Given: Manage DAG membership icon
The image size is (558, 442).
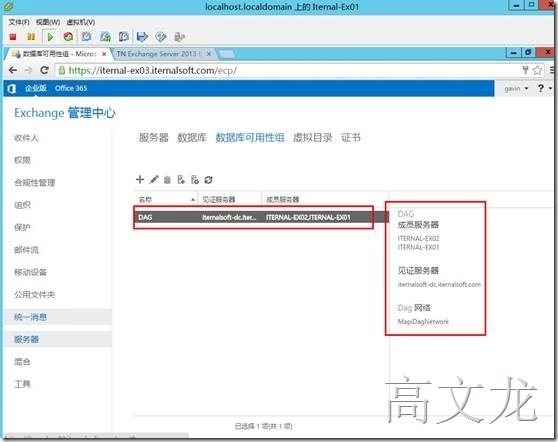Looking at the screenshot, I should (181, 180).
